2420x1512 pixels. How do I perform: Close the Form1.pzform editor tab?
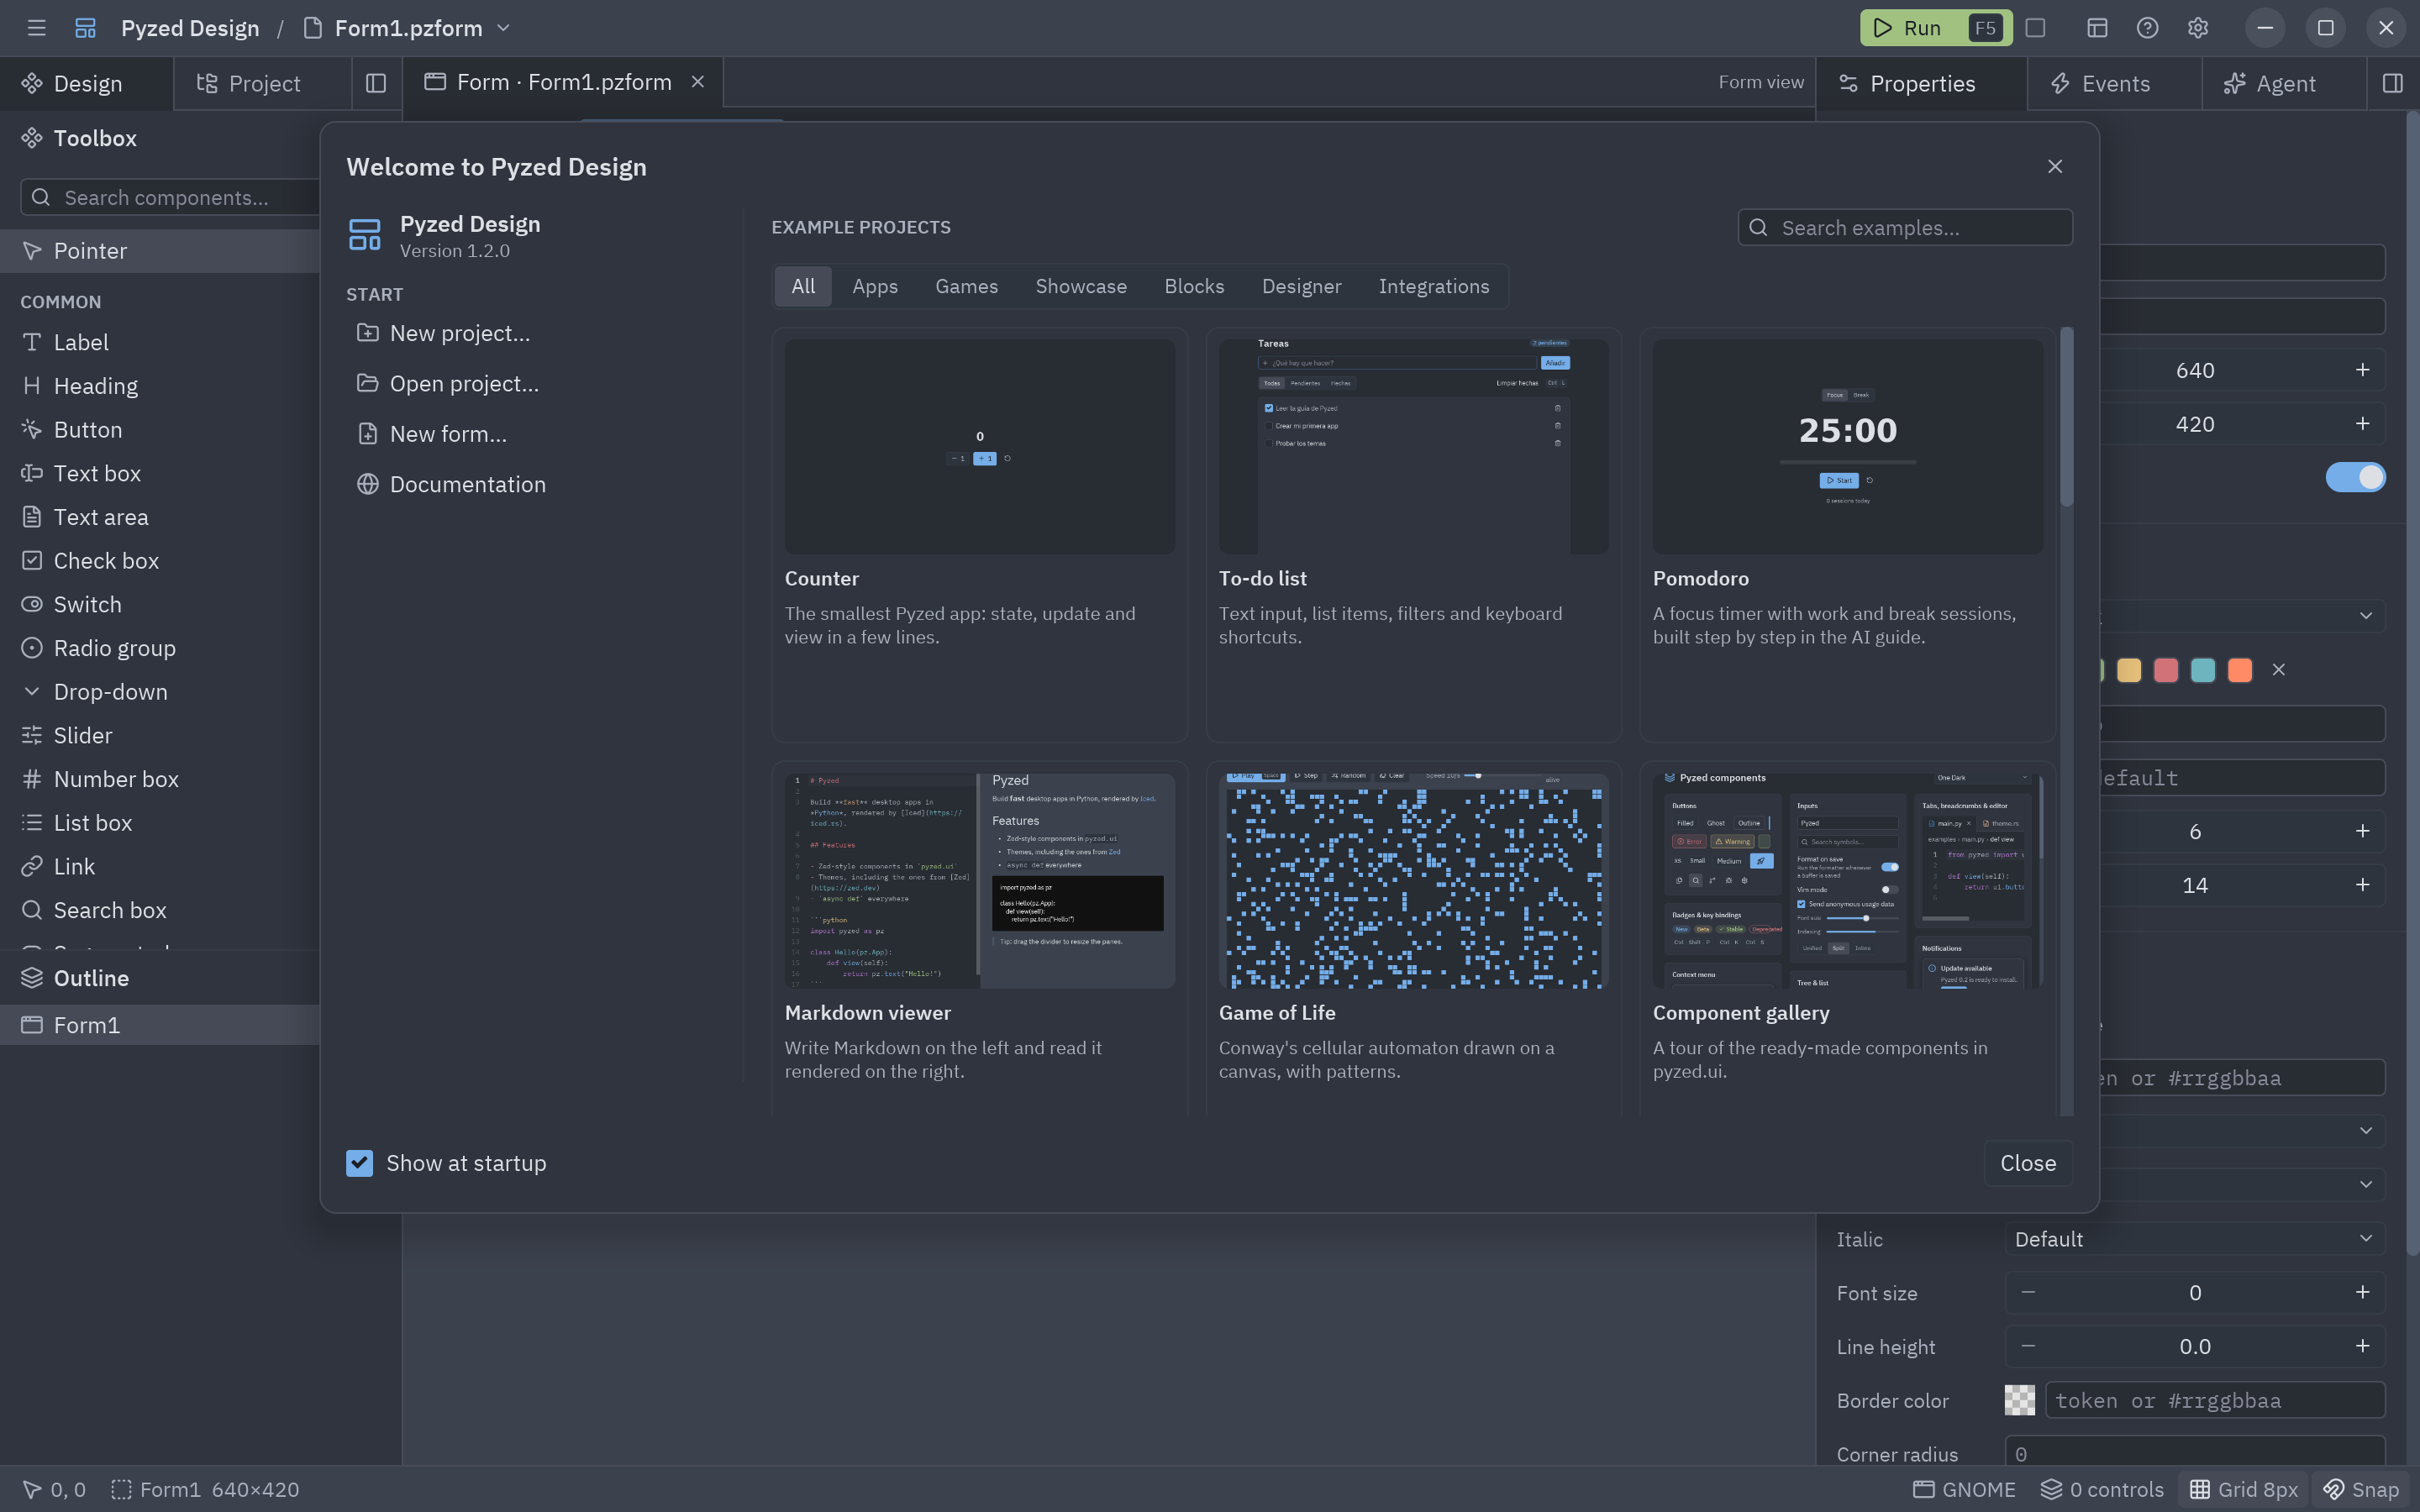coord(698,82)
